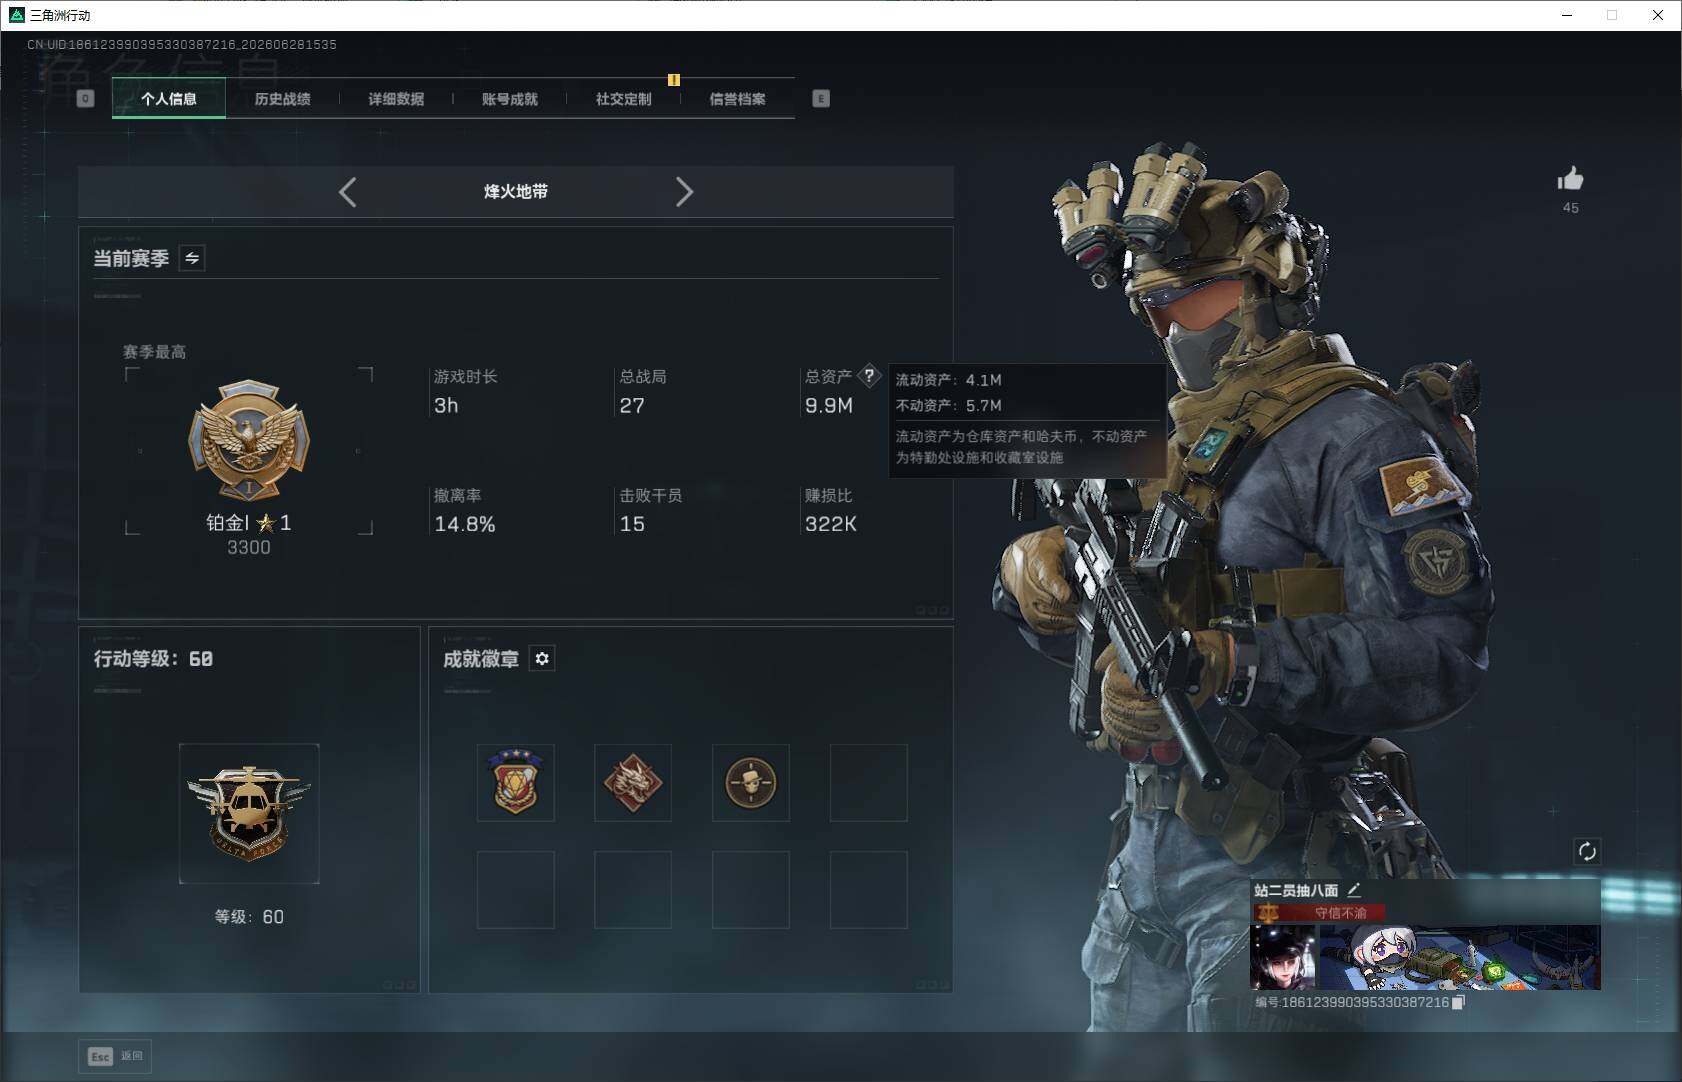This screenshot has height=1082, width=1682.
Task: Click the 铂金I rank medal emblem
Action: [x=249, y=439]
